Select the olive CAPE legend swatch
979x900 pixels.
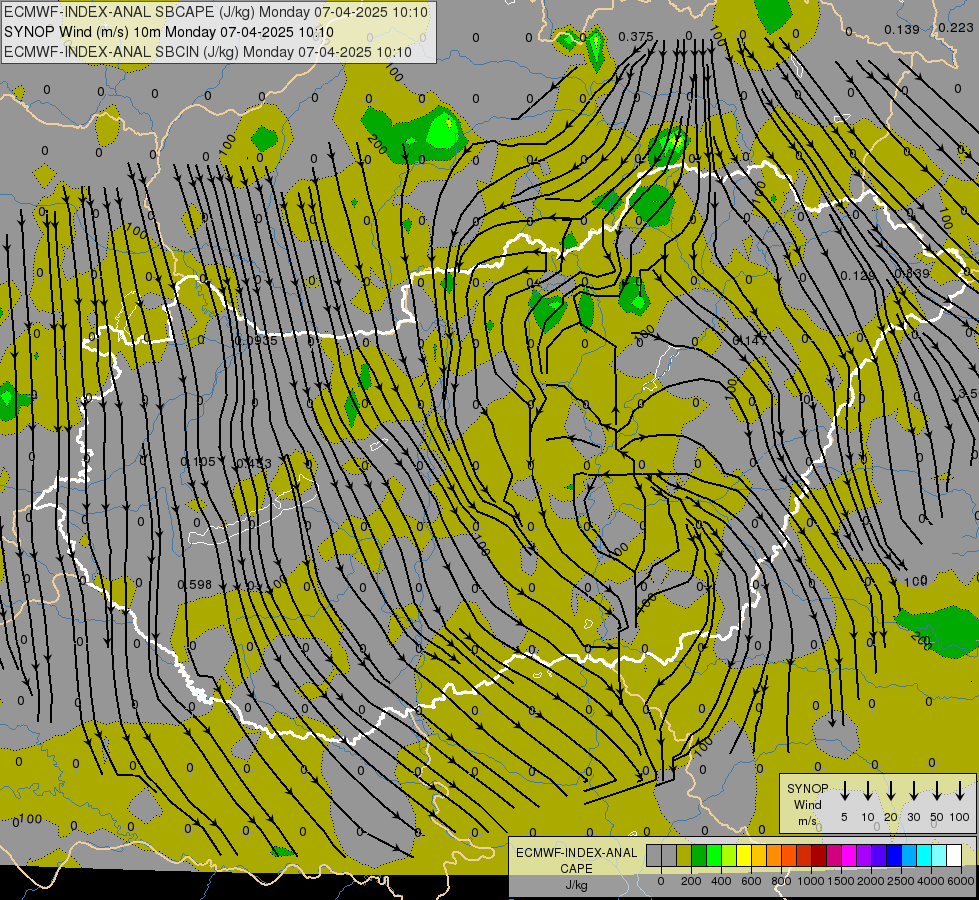(684, 855)
